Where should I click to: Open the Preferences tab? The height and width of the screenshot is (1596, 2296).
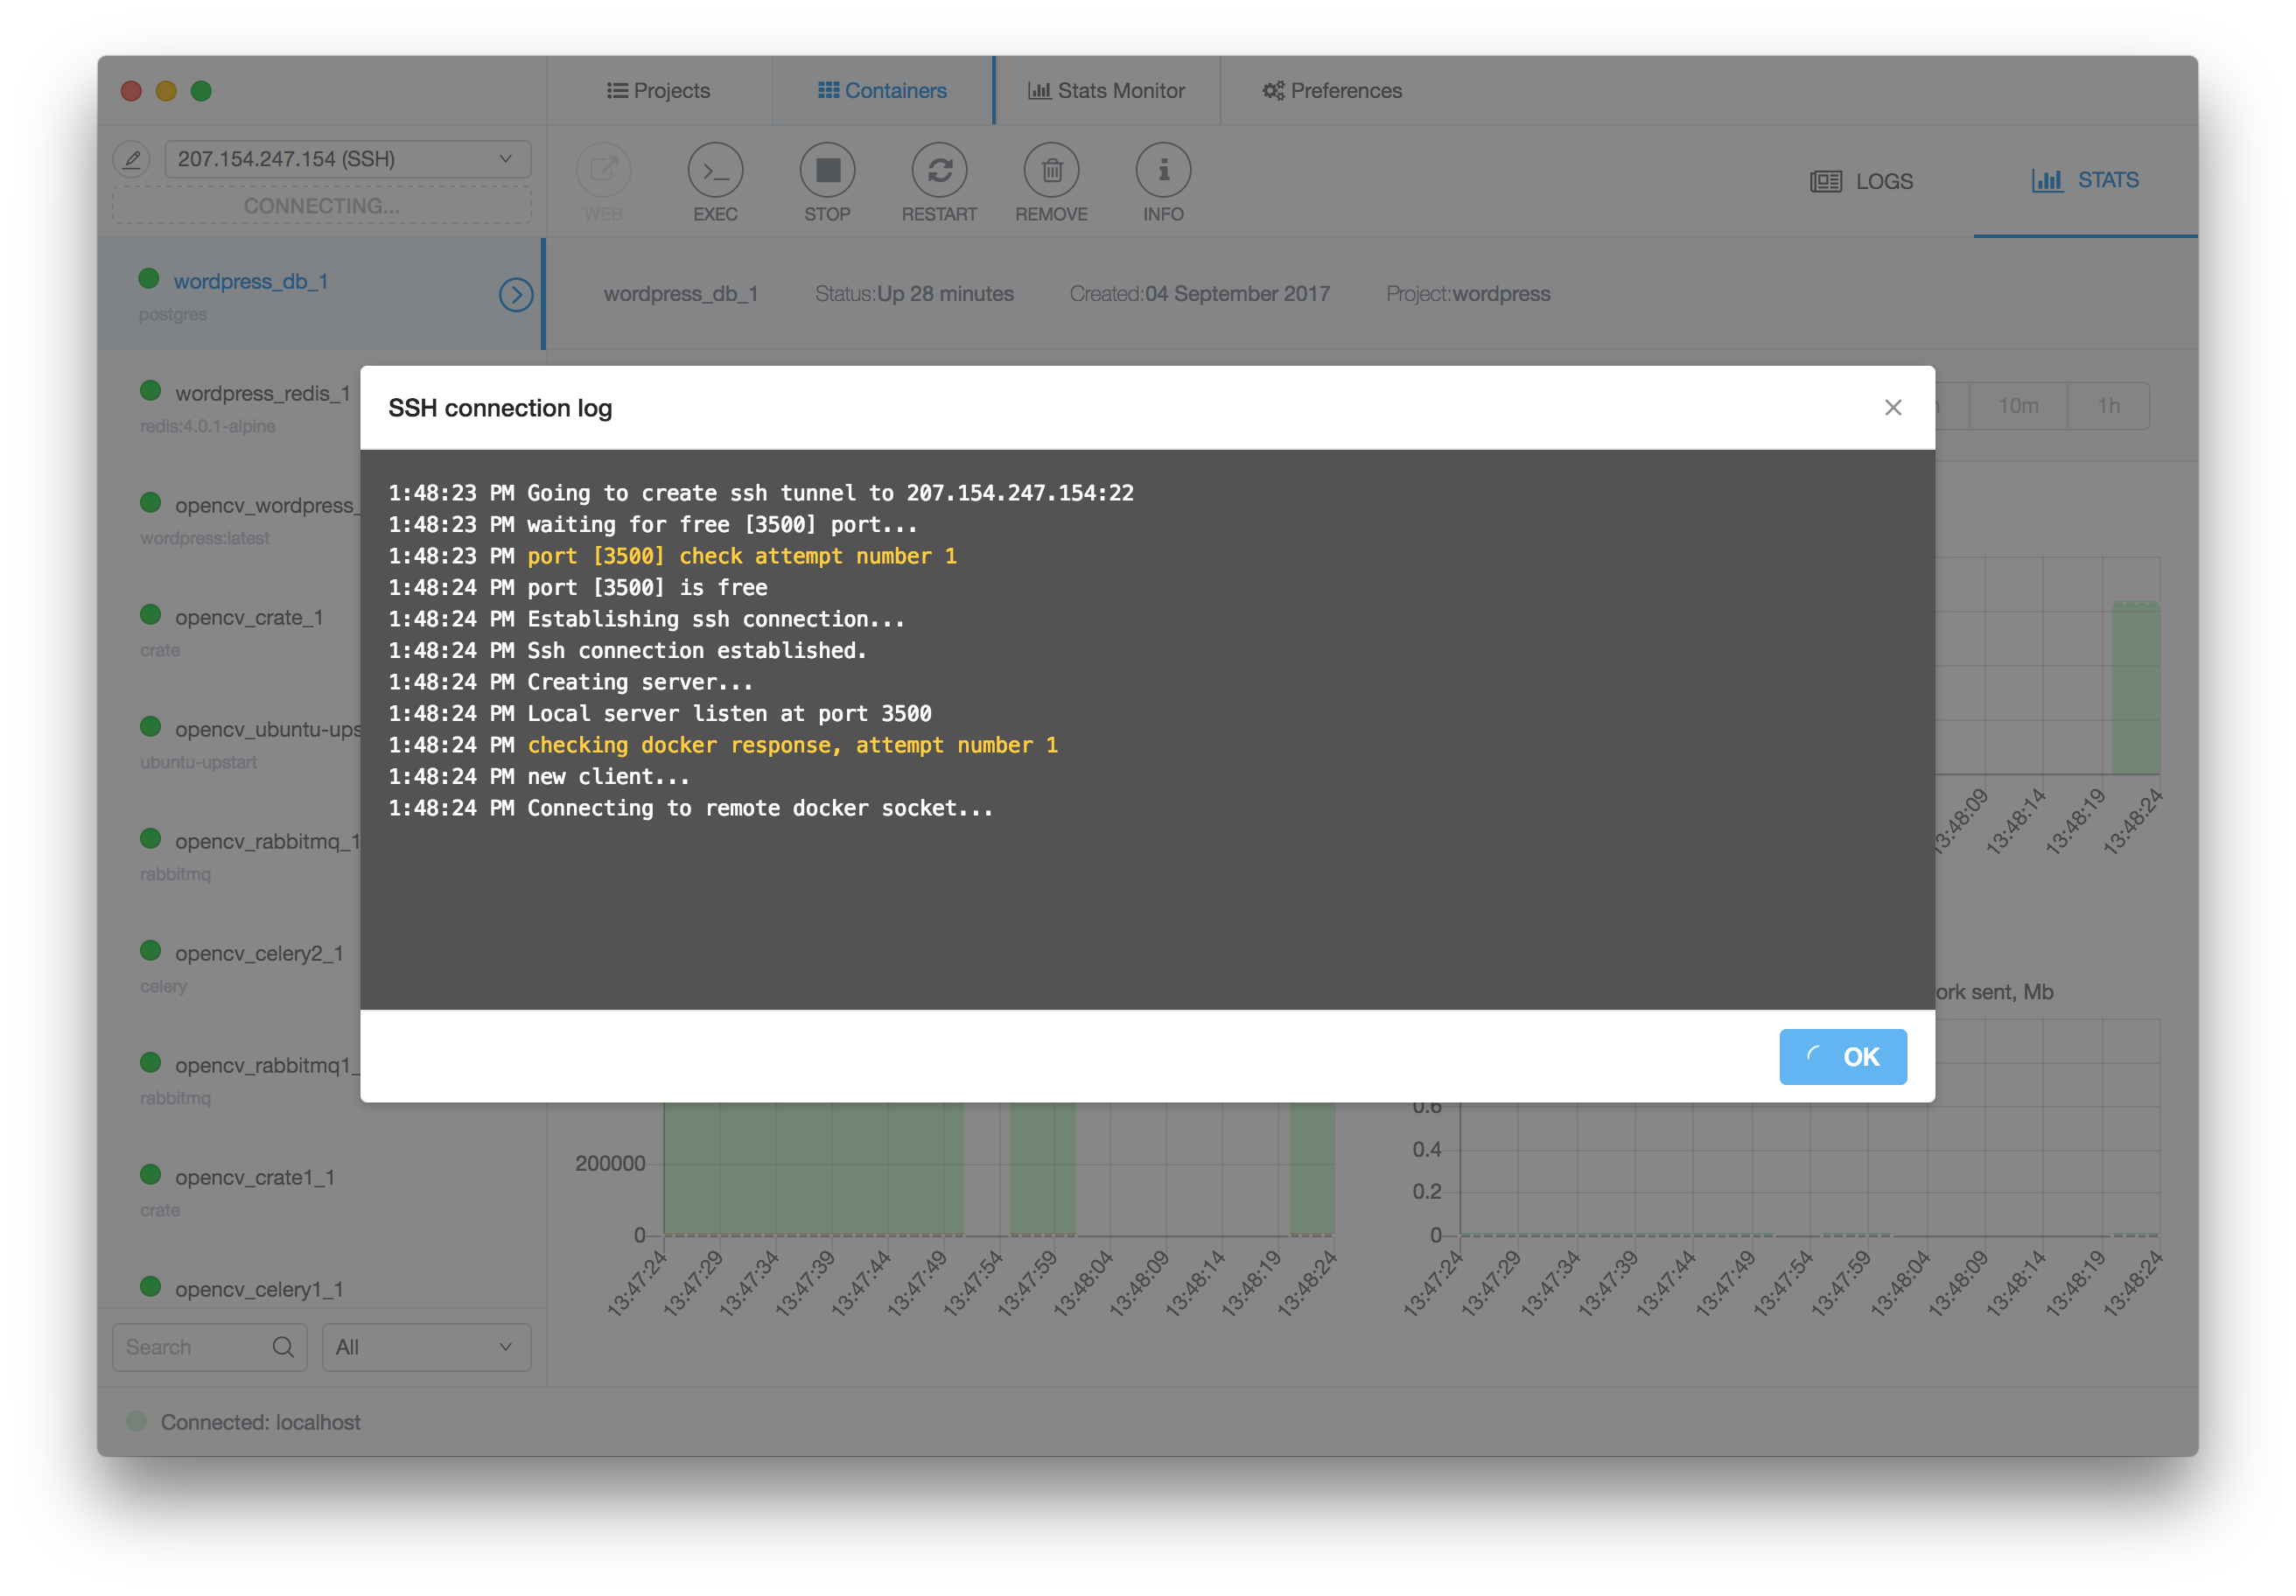tap(1332, 91)
